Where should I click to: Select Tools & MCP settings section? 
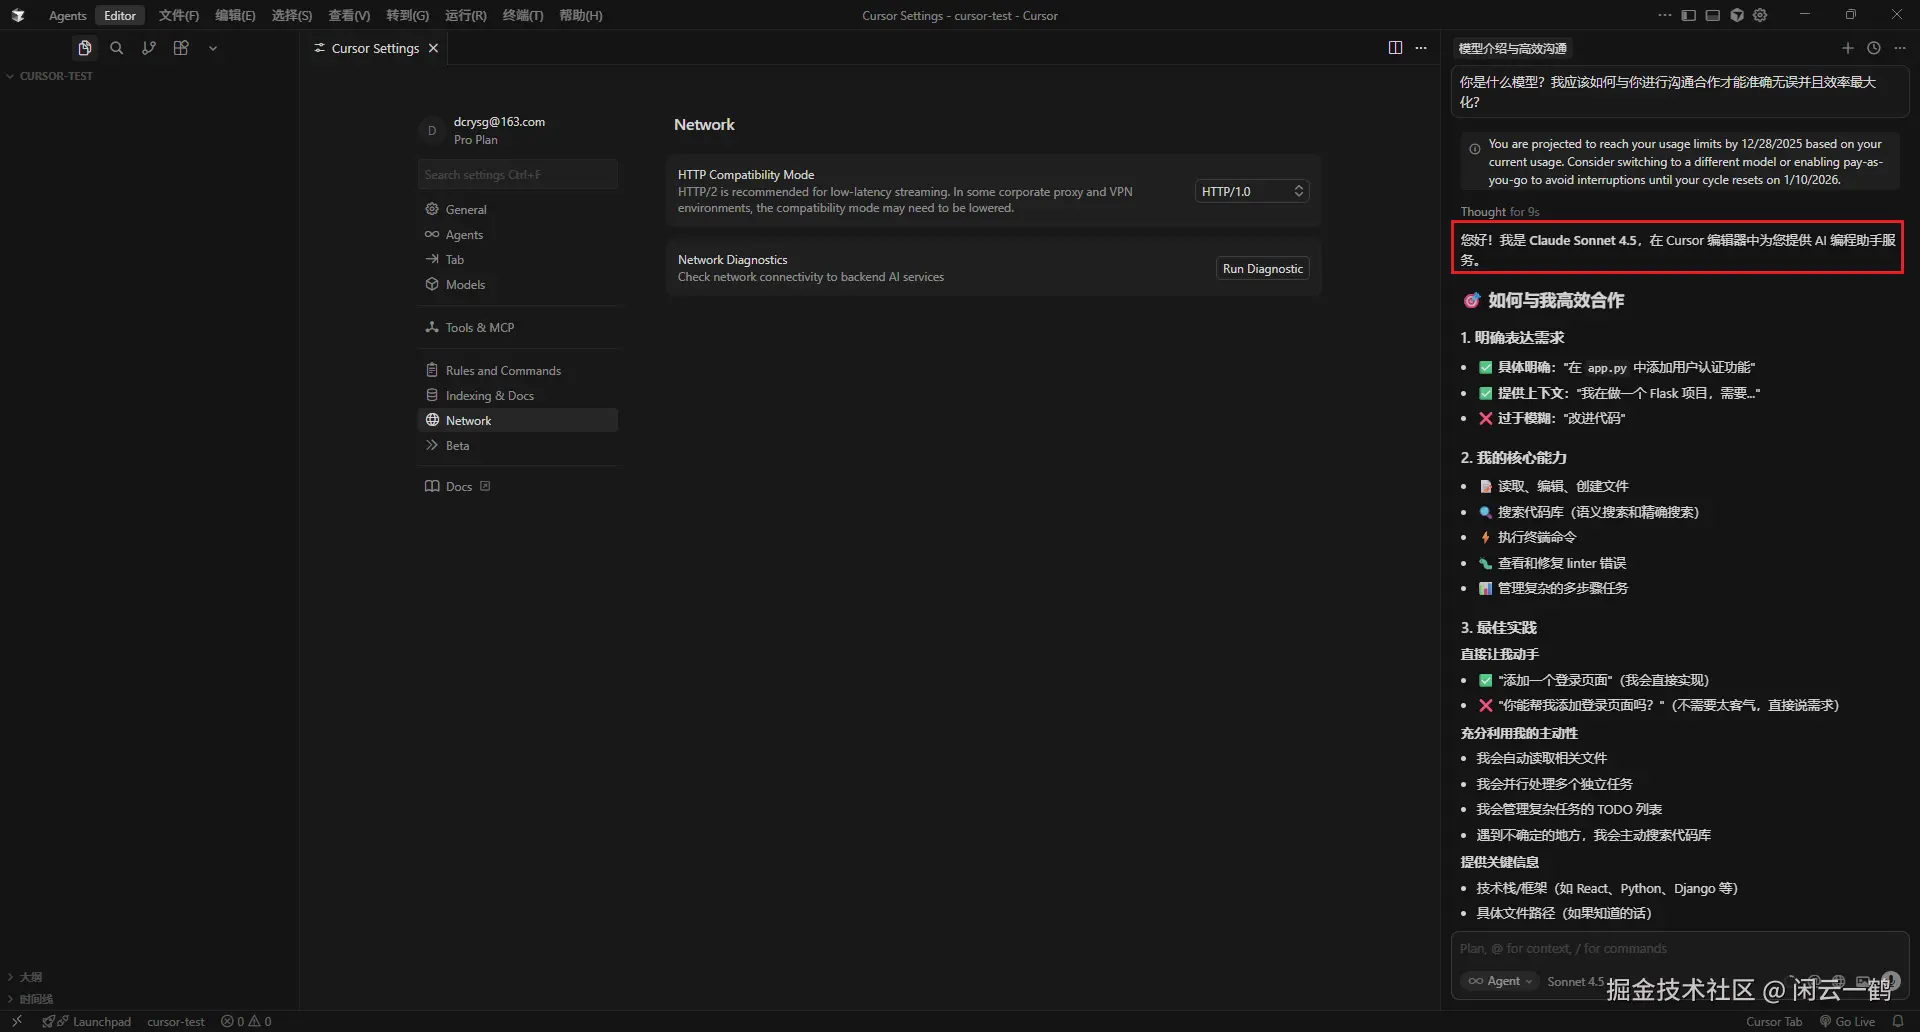point(479,327)
